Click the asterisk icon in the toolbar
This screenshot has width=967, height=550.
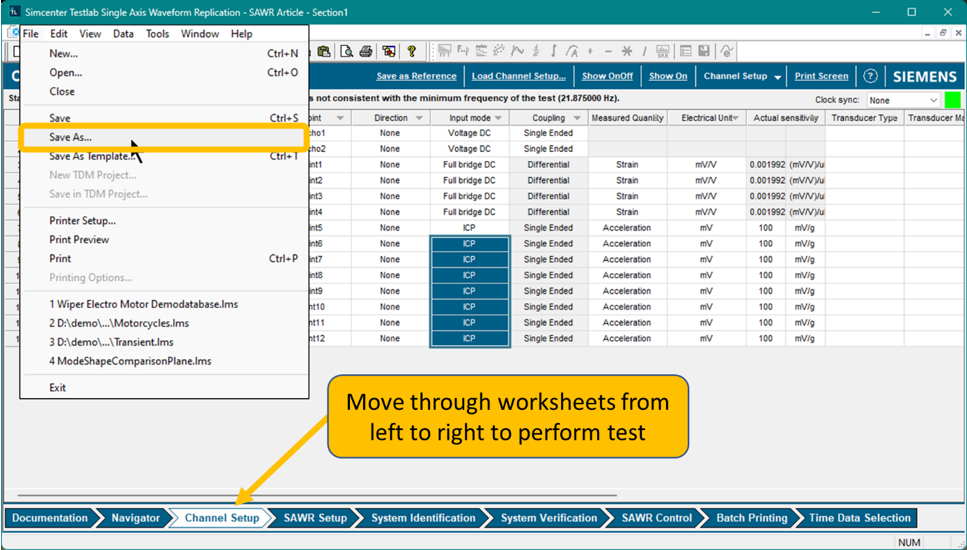627,51
